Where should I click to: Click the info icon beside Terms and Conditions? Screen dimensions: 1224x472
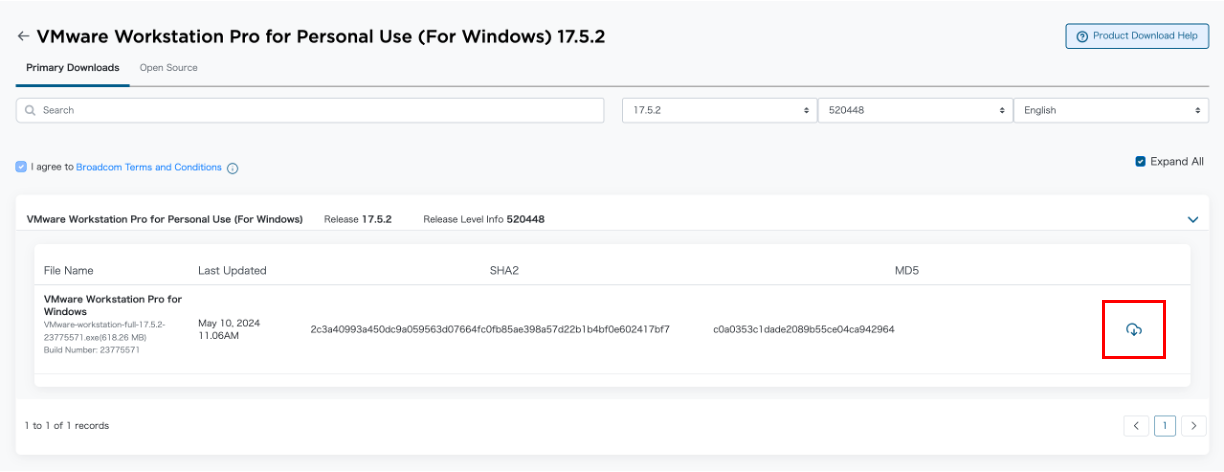[232, 168]
